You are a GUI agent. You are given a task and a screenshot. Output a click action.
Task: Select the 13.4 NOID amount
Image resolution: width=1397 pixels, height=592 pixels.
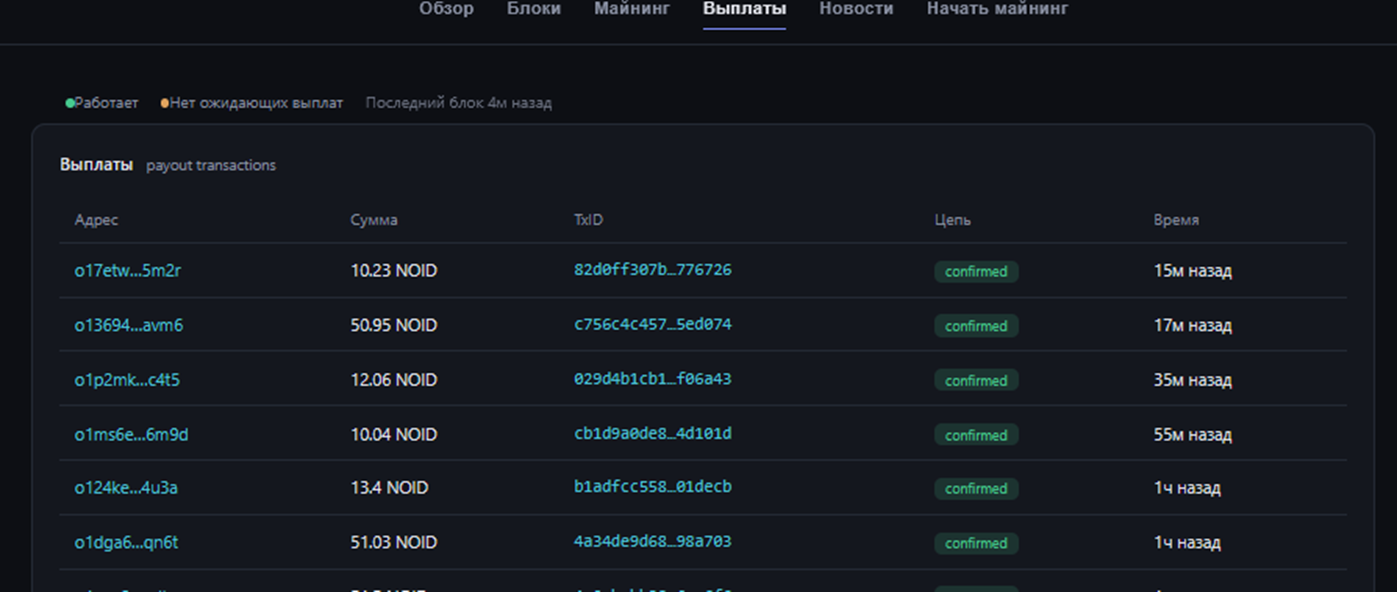pos(389,488)
